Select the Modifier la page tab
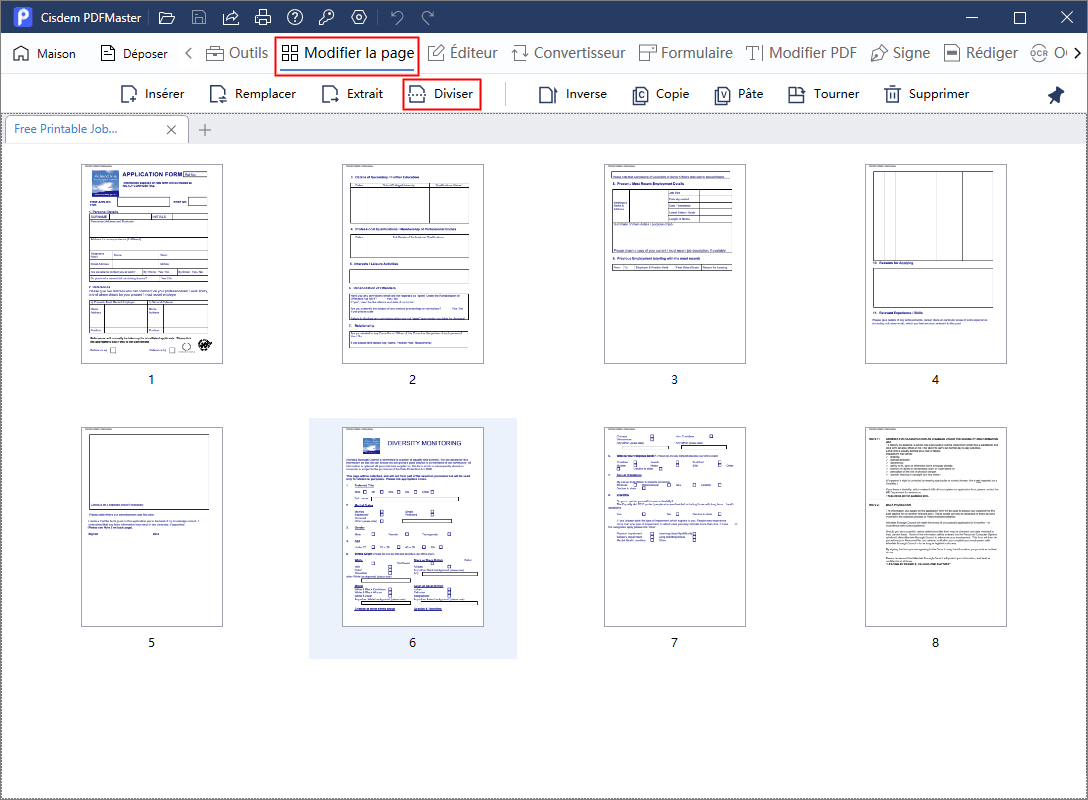Viewport: 1088px width, 800px height. pyautogui.click(x=348, y=53)
